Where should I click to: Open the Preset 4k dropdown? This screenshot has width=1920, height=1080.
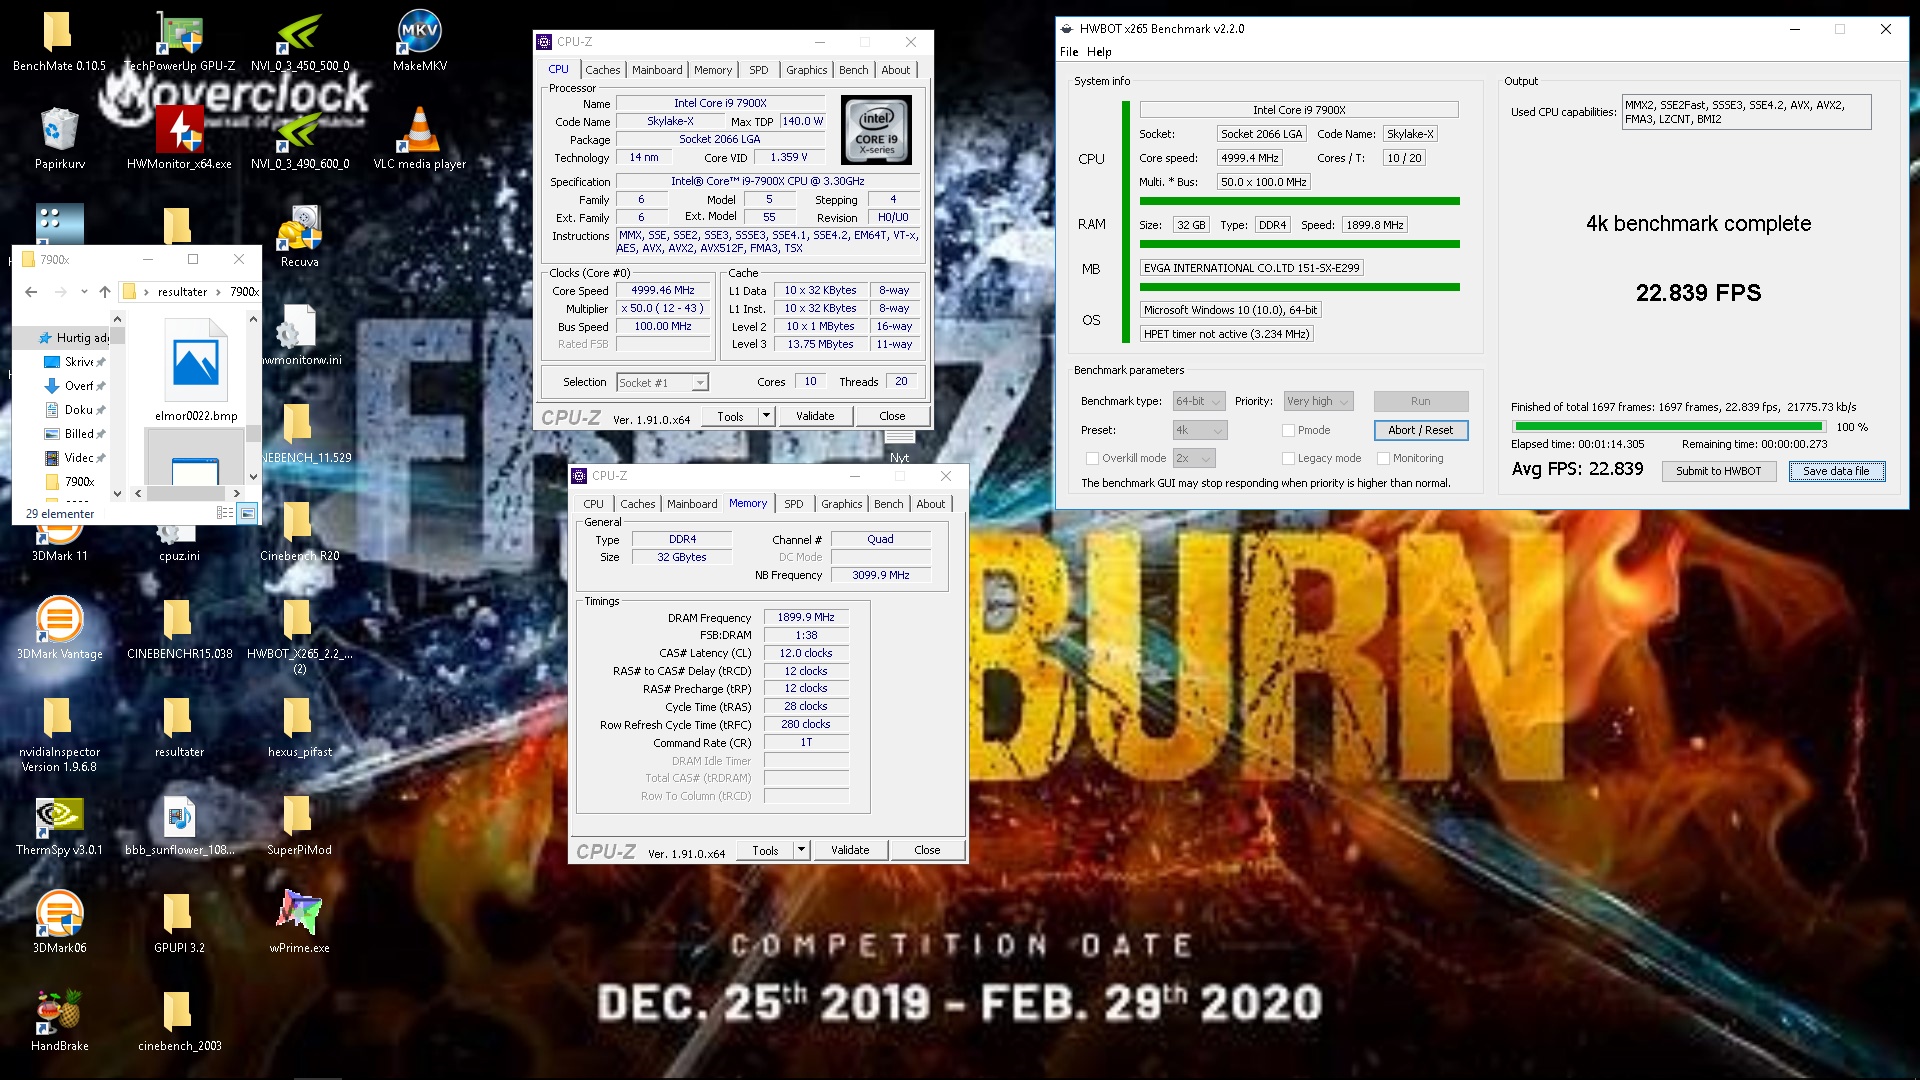(1199, 430)
